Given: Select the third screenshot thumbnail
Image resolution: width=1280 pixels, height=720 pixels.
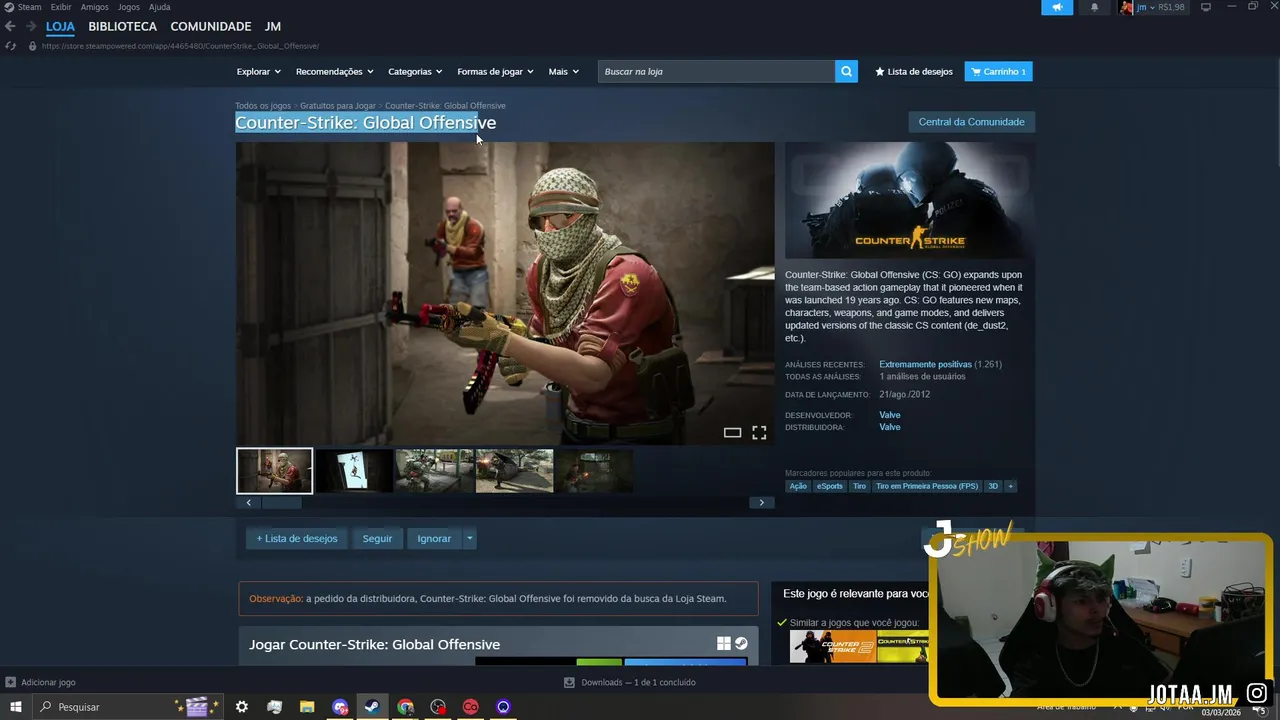Looking at the screenshot, I should (434, 470).
